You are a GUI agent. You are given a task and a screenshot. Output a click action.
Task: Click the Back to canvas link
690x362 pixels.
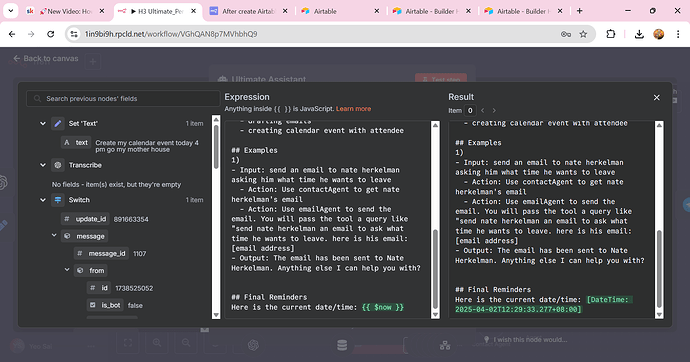(46, 59)
